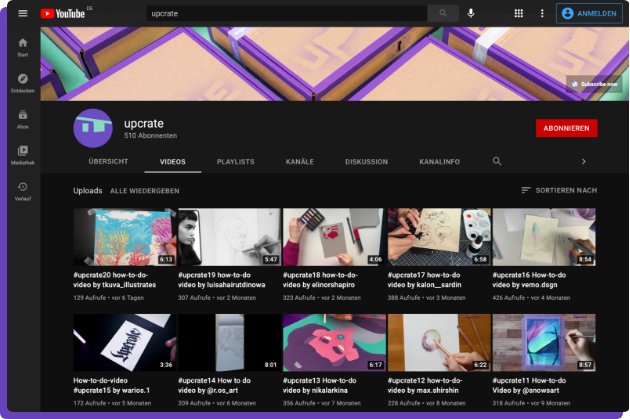
Task: Activate voice search microphone
Action: point(470,13)
